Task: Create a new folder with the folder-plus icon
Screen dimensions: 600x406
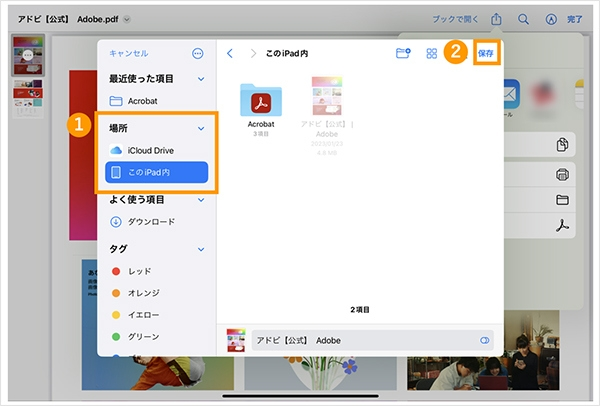Action: (403, 53)
